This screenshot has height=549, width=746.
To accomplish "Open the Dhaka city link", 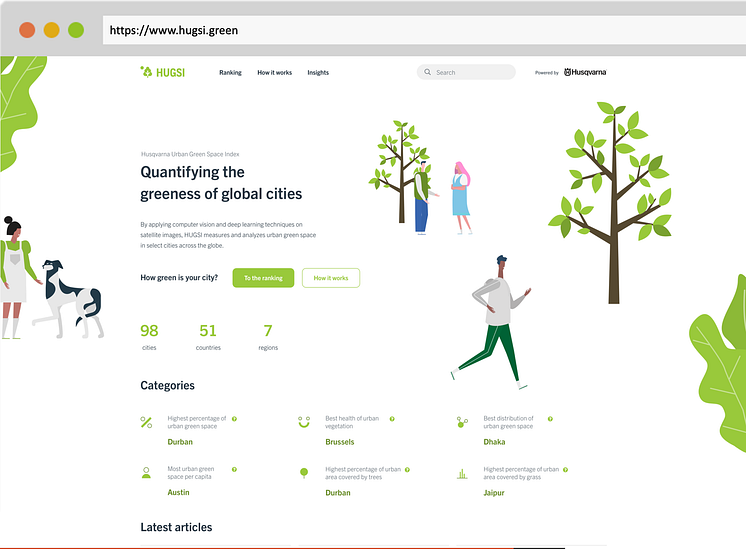I will 494,442.
